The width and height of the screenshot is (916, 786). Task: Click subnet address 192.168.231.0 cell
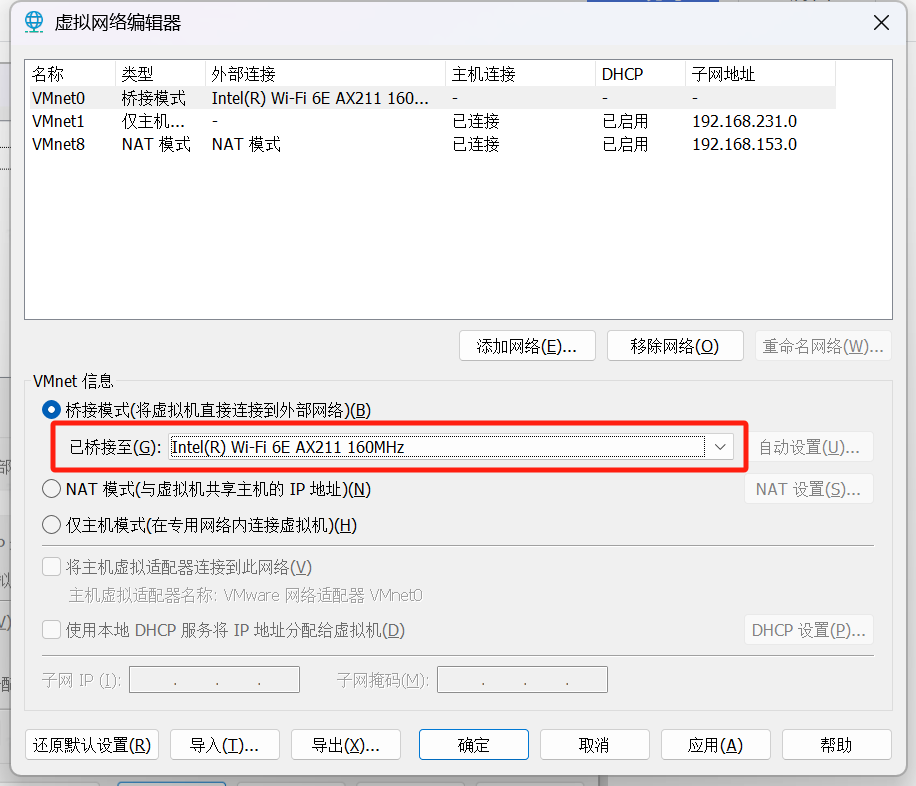[745, 121]
